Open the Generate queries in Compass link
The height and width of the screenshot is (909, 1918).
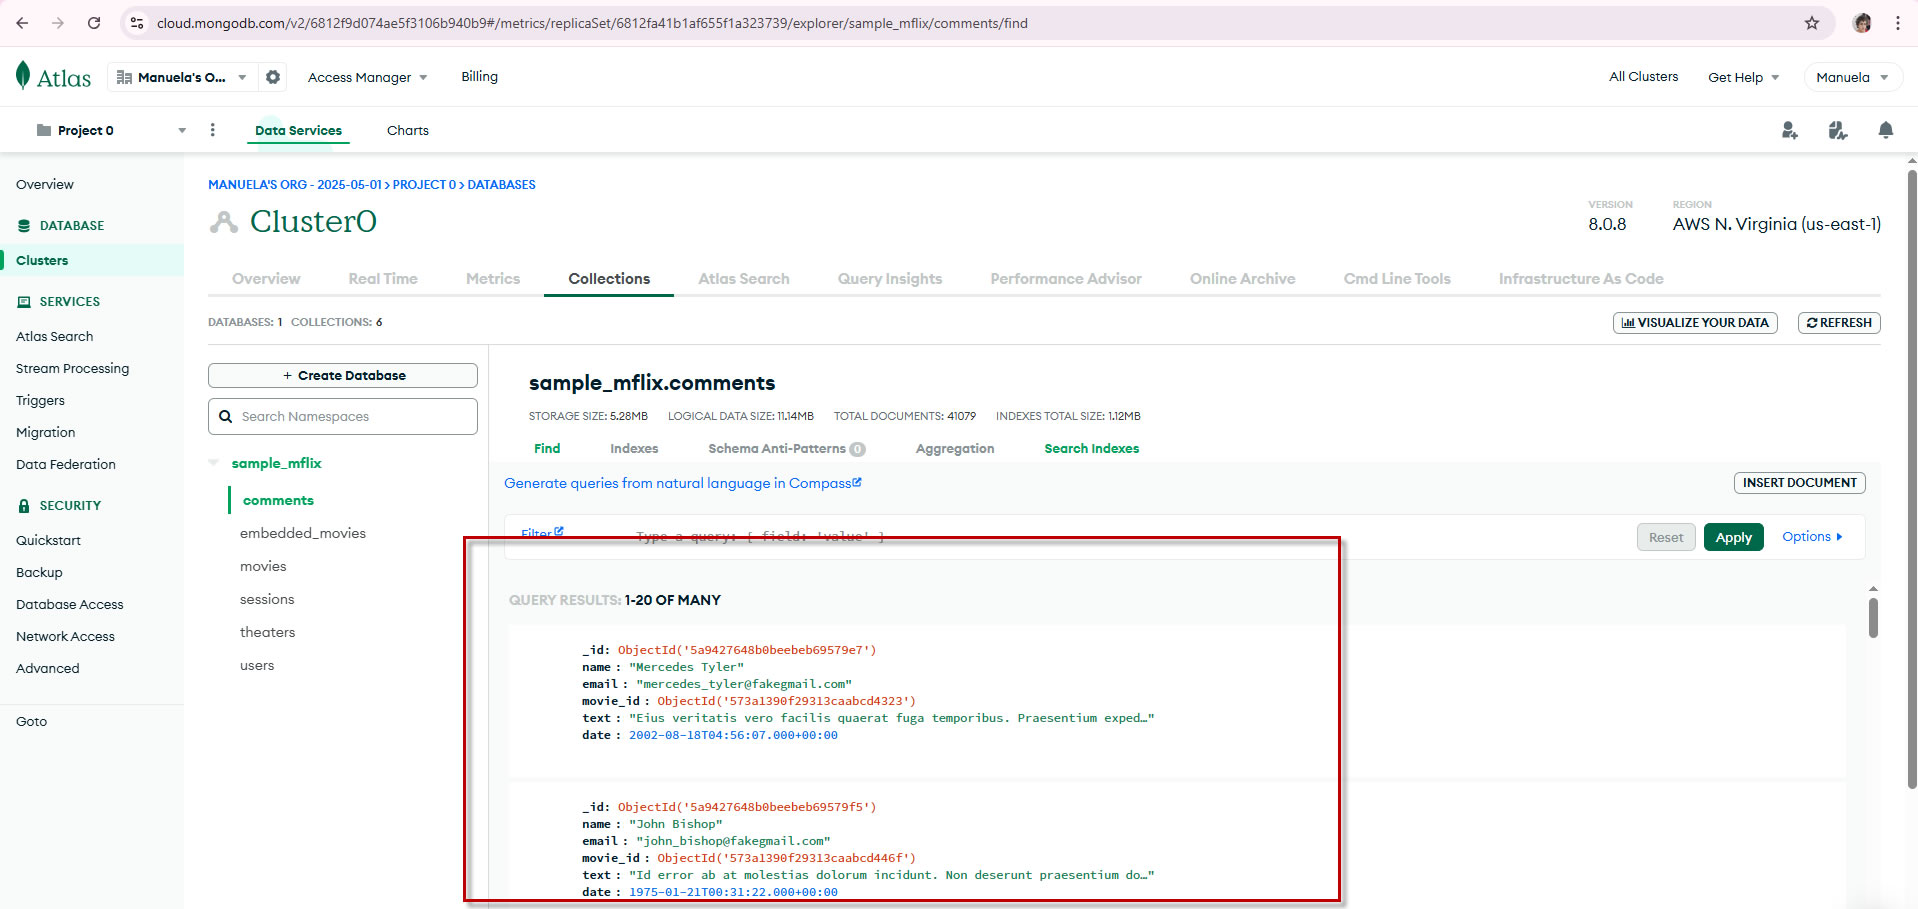[x=683, y=483]
